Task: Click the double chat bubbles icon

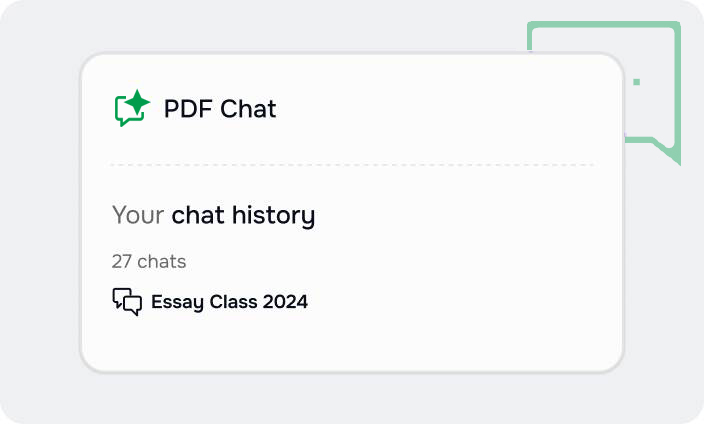Action: tap(127, 301)
